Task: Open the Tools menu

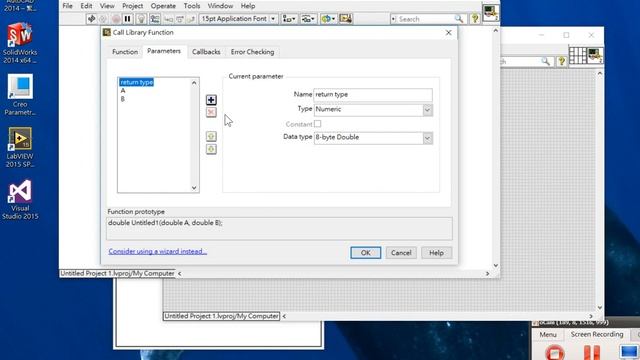Action: click(192, 6)
